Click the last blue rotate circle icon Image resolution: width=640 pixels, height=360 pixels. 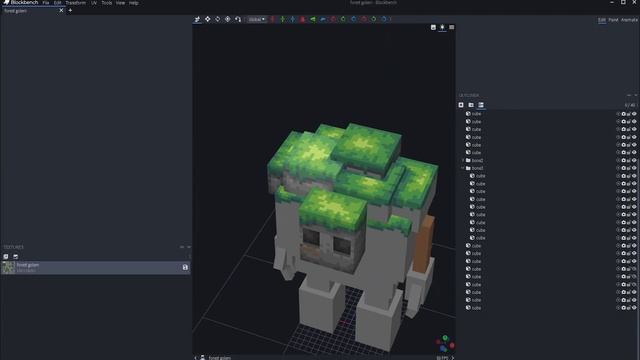pyautogui.click(x=384, y=19)
